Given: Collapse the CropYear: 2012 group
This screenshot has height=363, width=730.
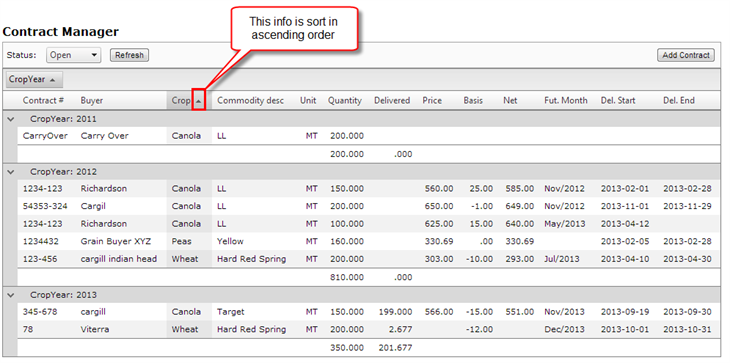Looking at the screenshot, I should pyautogui.click(x=11, y=172).
